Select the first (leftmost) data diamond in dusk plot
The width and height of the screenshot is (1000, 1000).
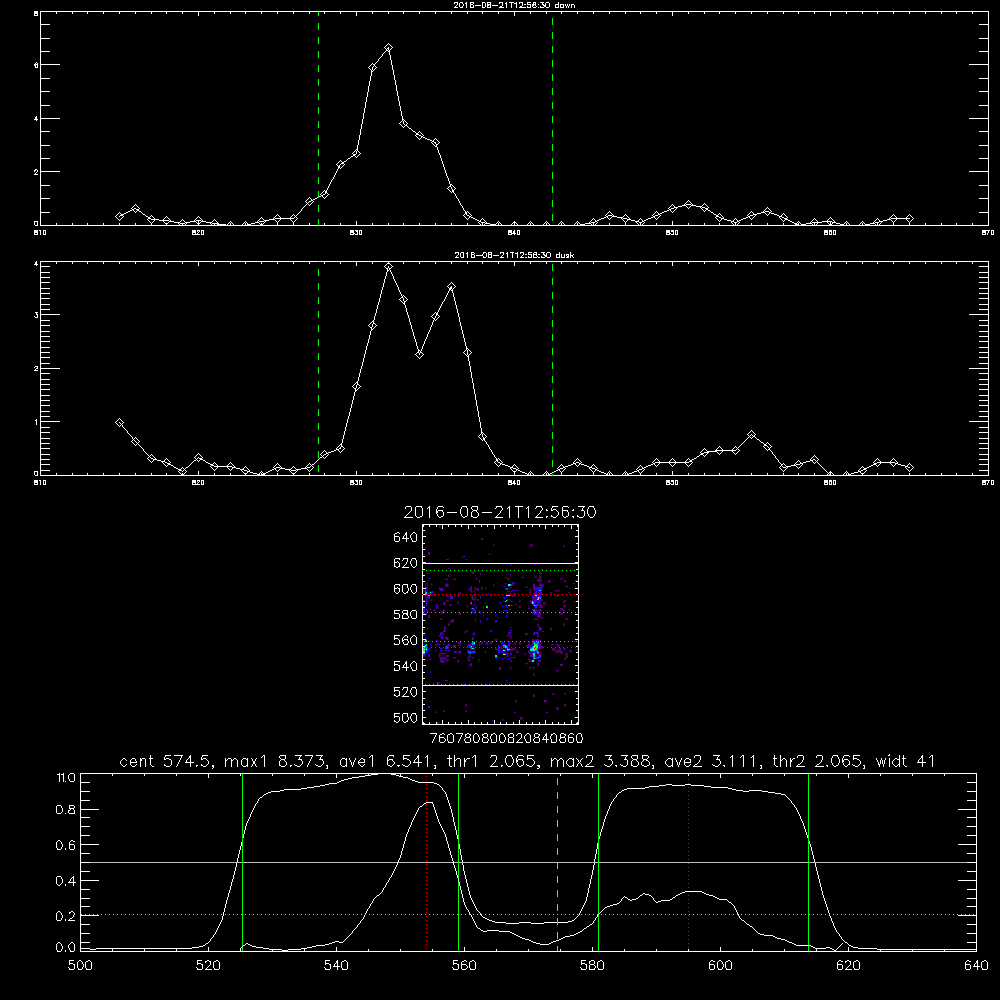[x=119, y=422]
